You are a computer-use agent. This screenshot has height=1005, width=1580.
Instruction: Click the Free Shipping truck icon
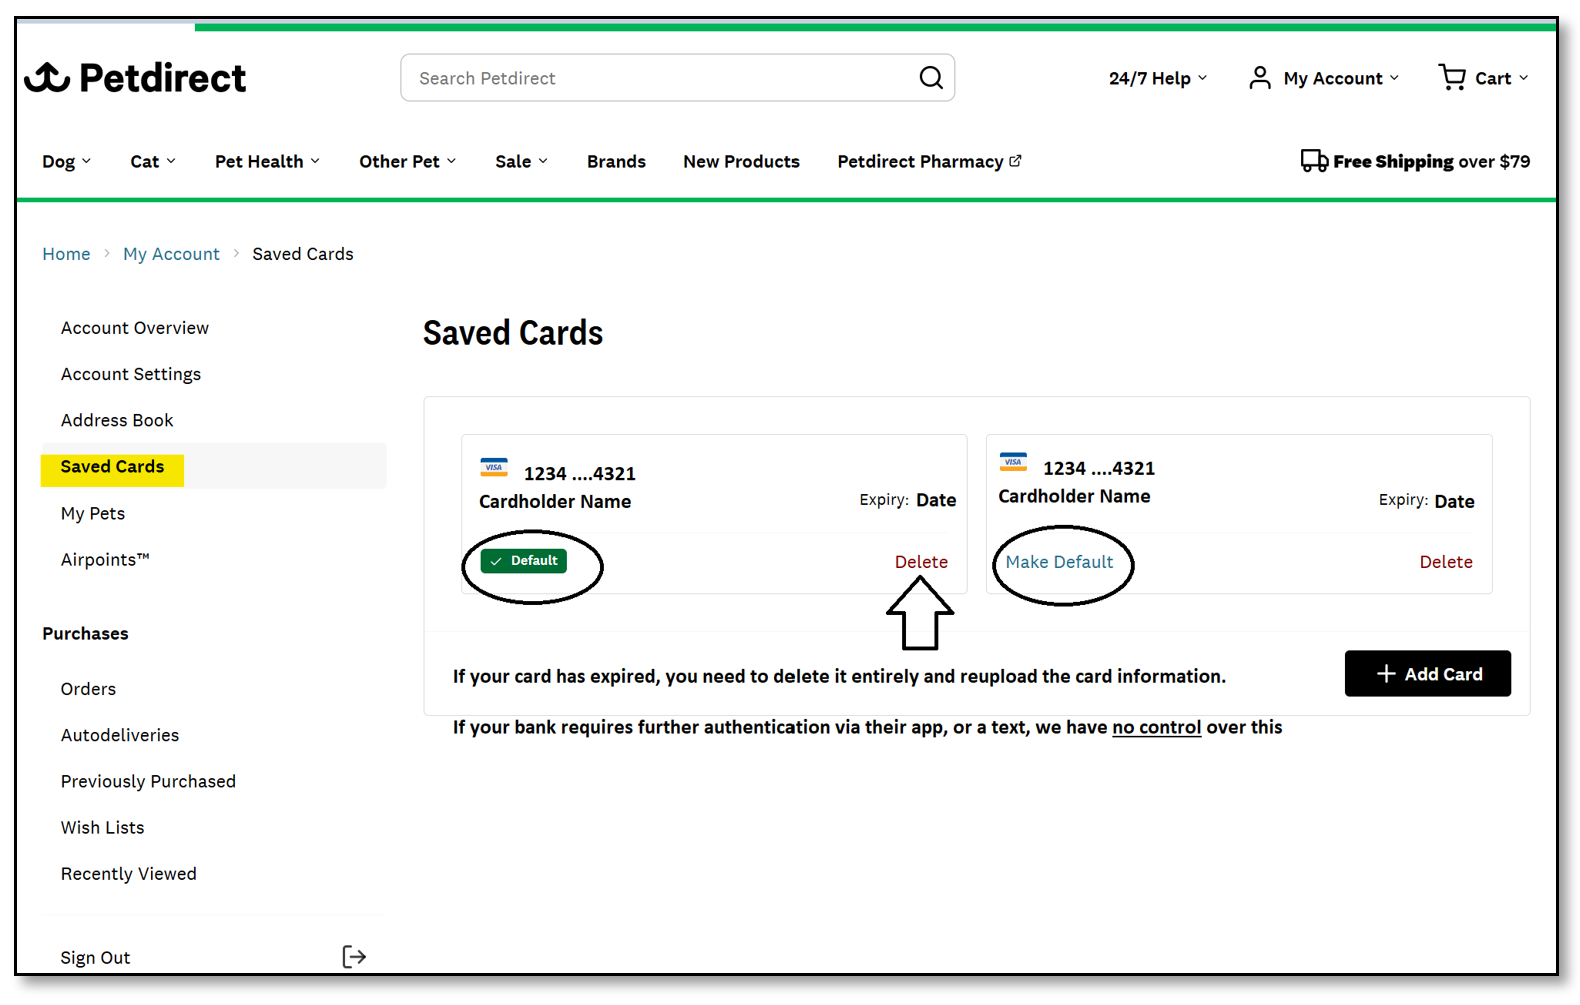coord(1314,161)
